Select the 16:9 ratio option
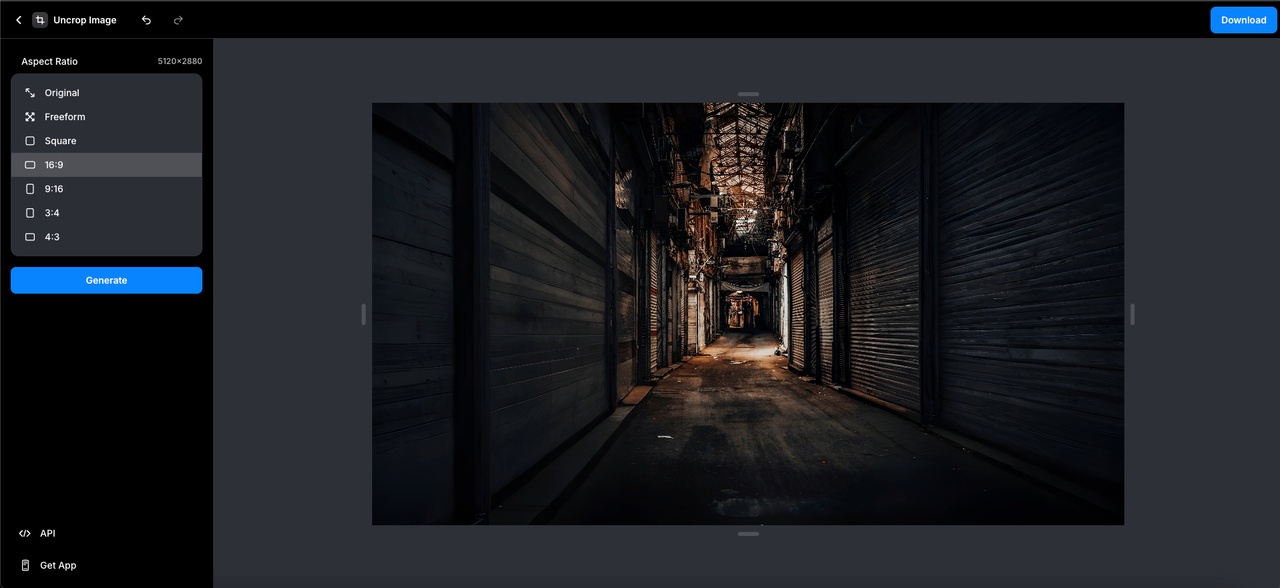The image size is (1280, 588). click(x=106, y=165)
